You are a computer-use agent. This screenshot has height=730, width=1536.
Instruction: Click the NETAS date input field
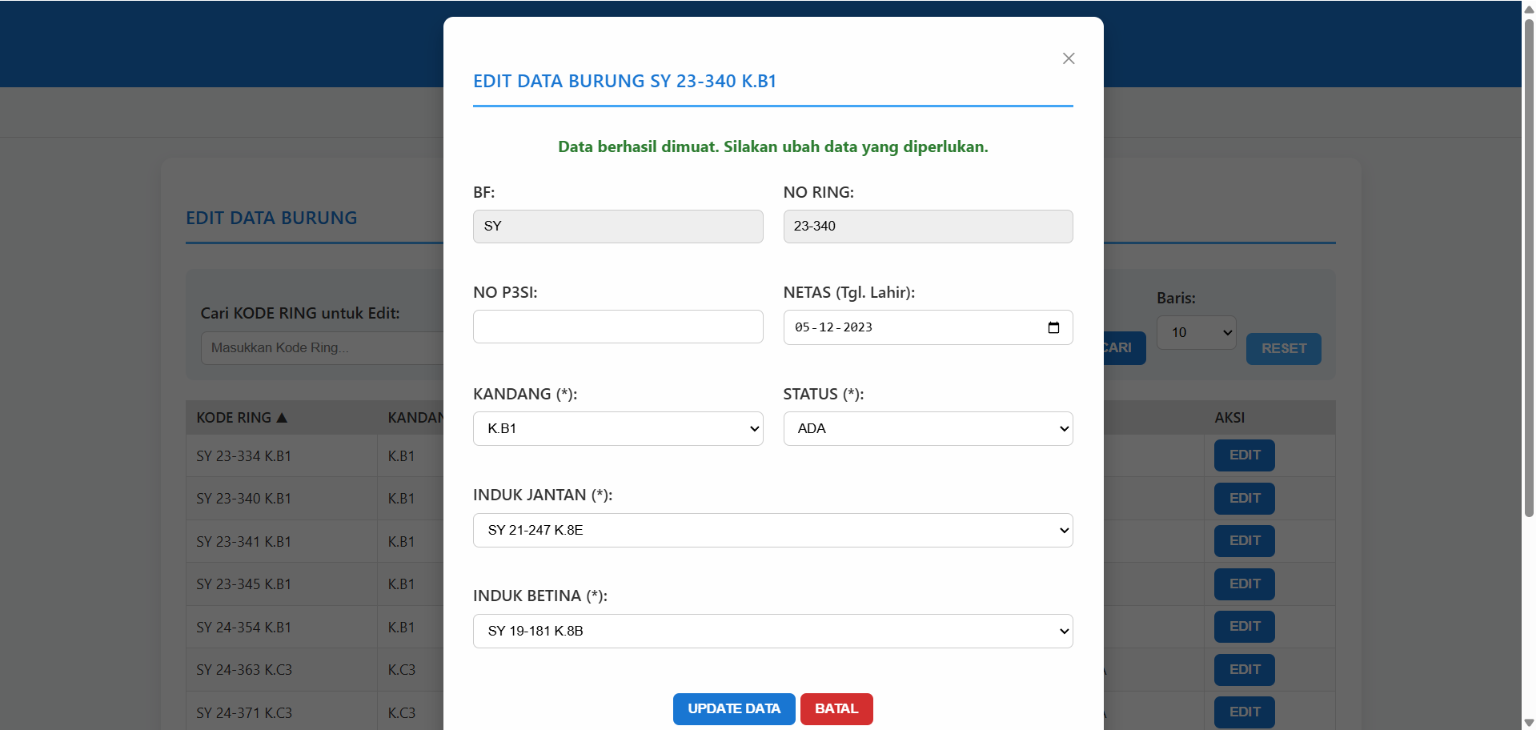[x=900, y=328]
